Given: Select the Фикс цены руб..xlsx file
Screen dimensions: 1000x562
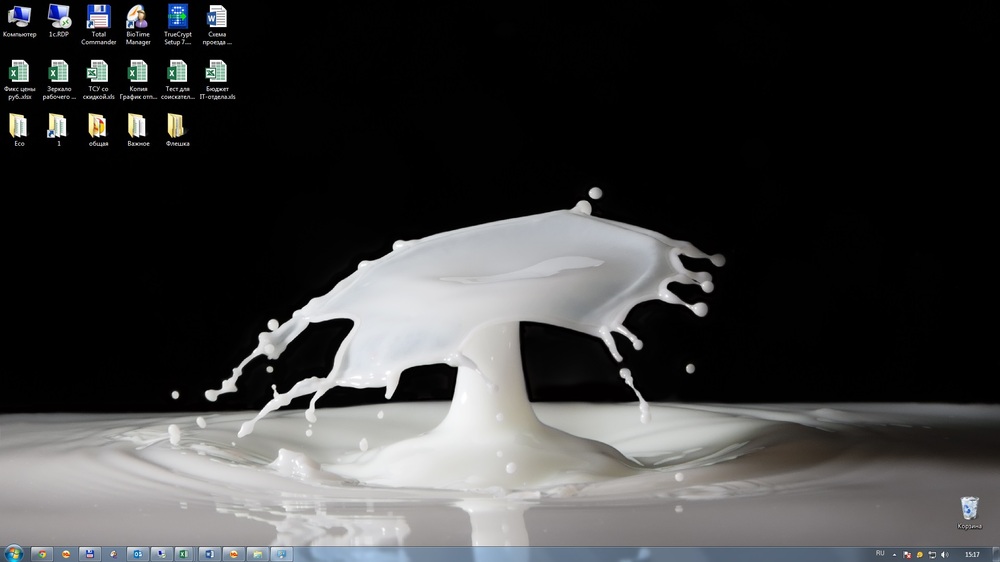Looking at the screenshot, I should coord(19,72).
